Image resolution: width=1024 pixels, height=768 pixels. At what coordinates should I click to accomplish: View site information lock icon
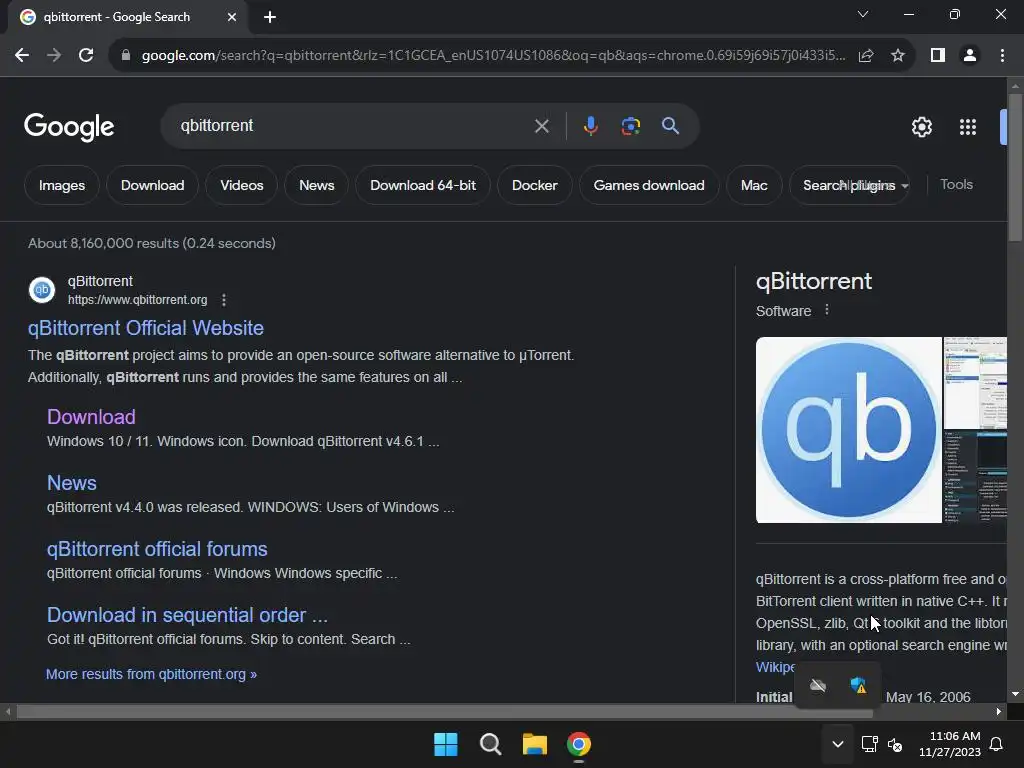pos(126,56)
